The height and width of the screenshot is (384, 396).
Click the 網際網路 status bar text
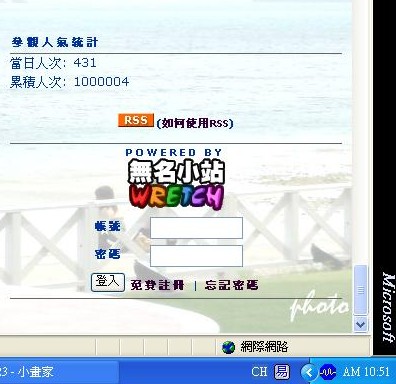[x=264, y=347]
